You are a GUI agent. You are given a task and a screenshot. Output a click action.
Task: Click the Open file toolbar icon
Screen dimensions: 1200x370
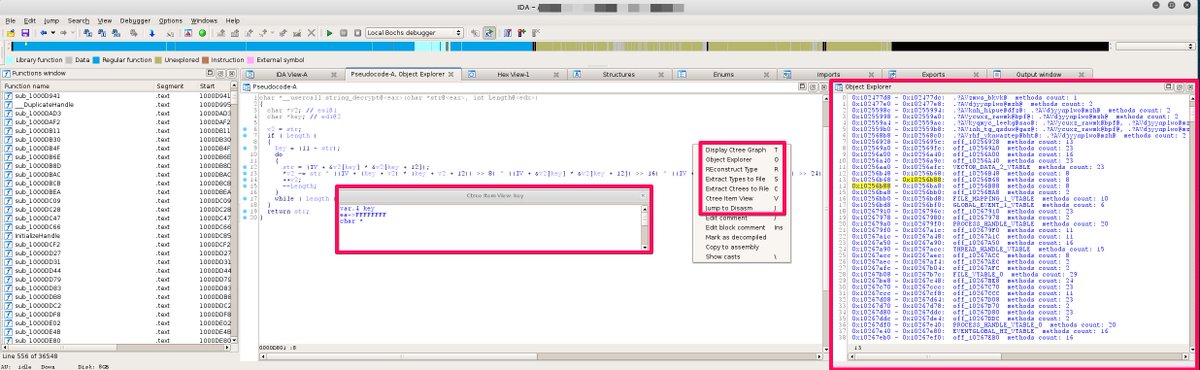(10, 33)
